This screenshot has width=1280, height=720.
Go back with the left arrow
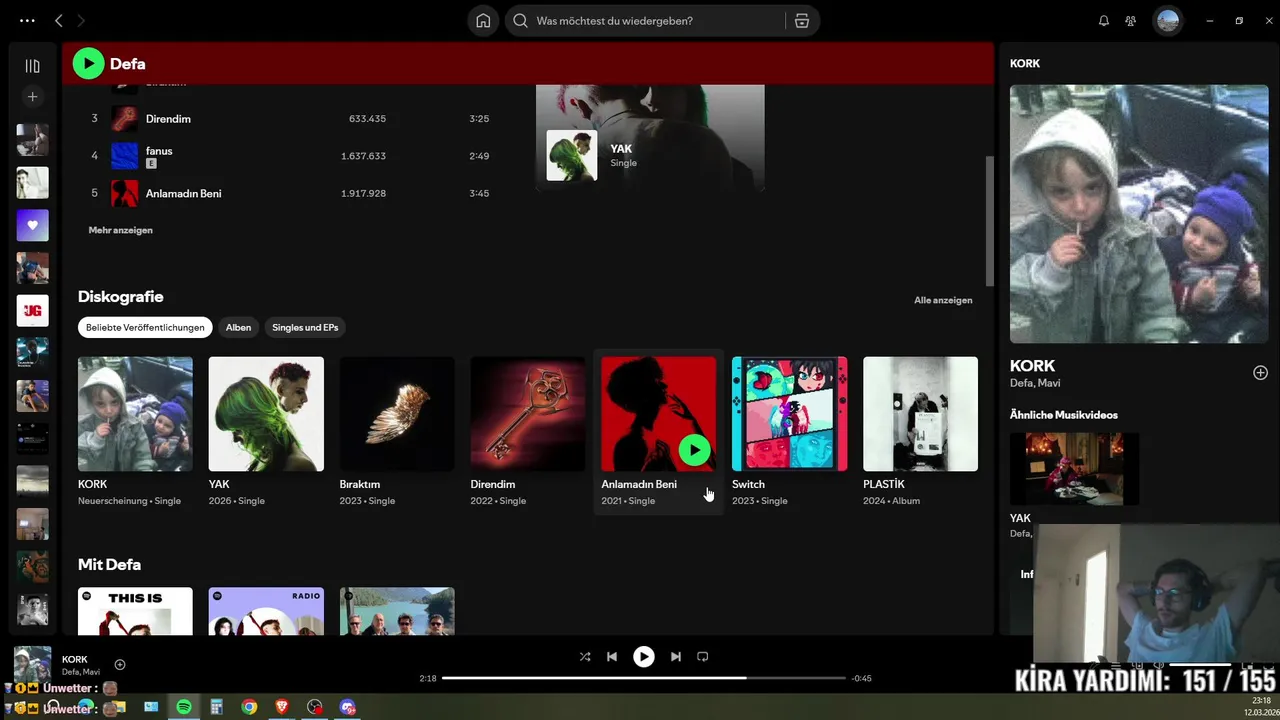pyautogui.click(x=58, y=20)
